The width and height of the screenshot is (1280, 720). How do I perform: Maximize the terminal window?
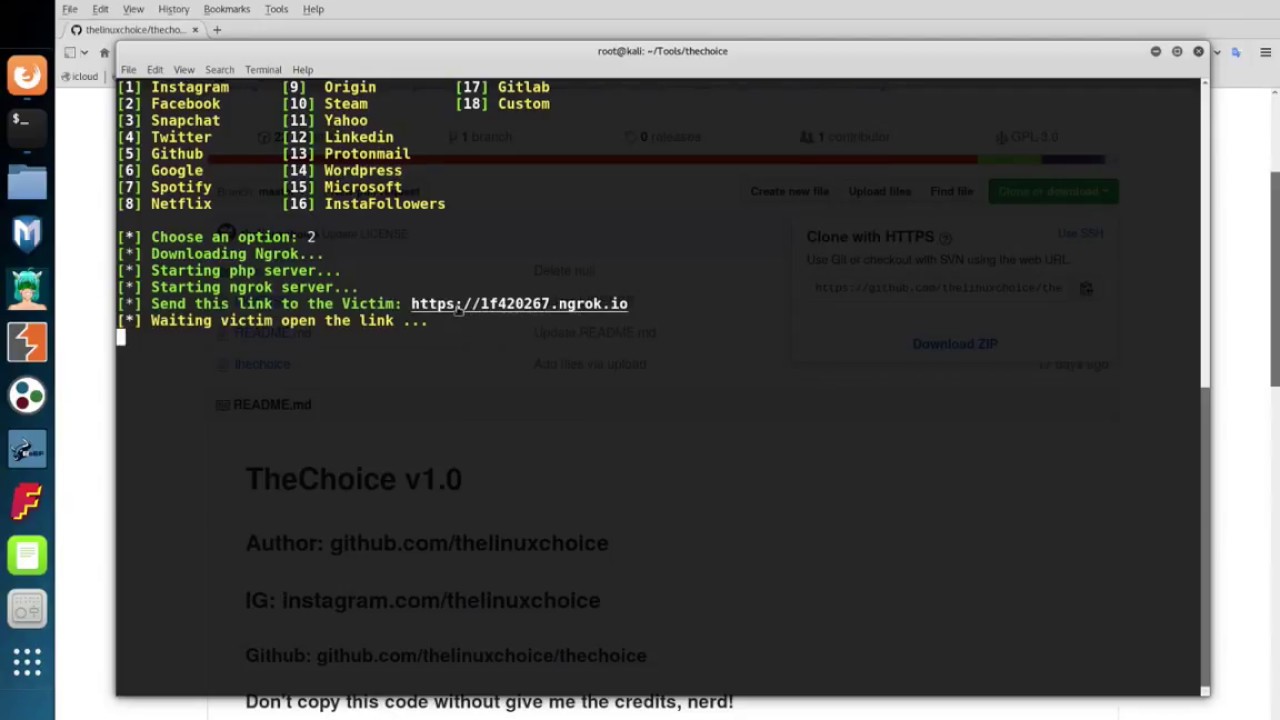[1177, 51]
